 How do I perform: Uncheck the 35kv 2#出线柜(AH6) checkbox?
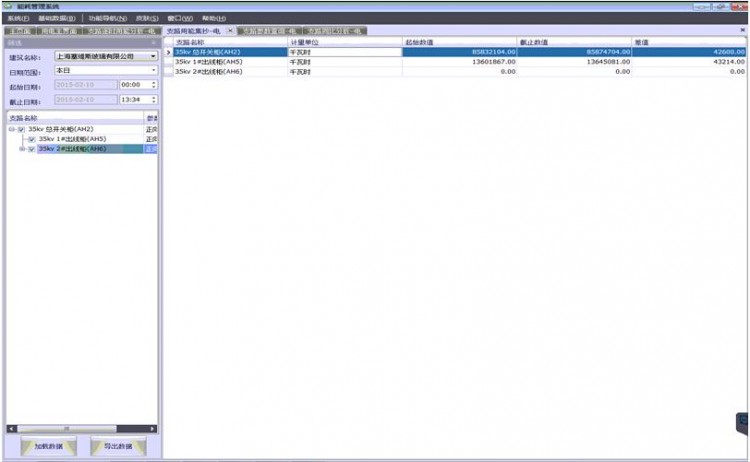[32, 149]
